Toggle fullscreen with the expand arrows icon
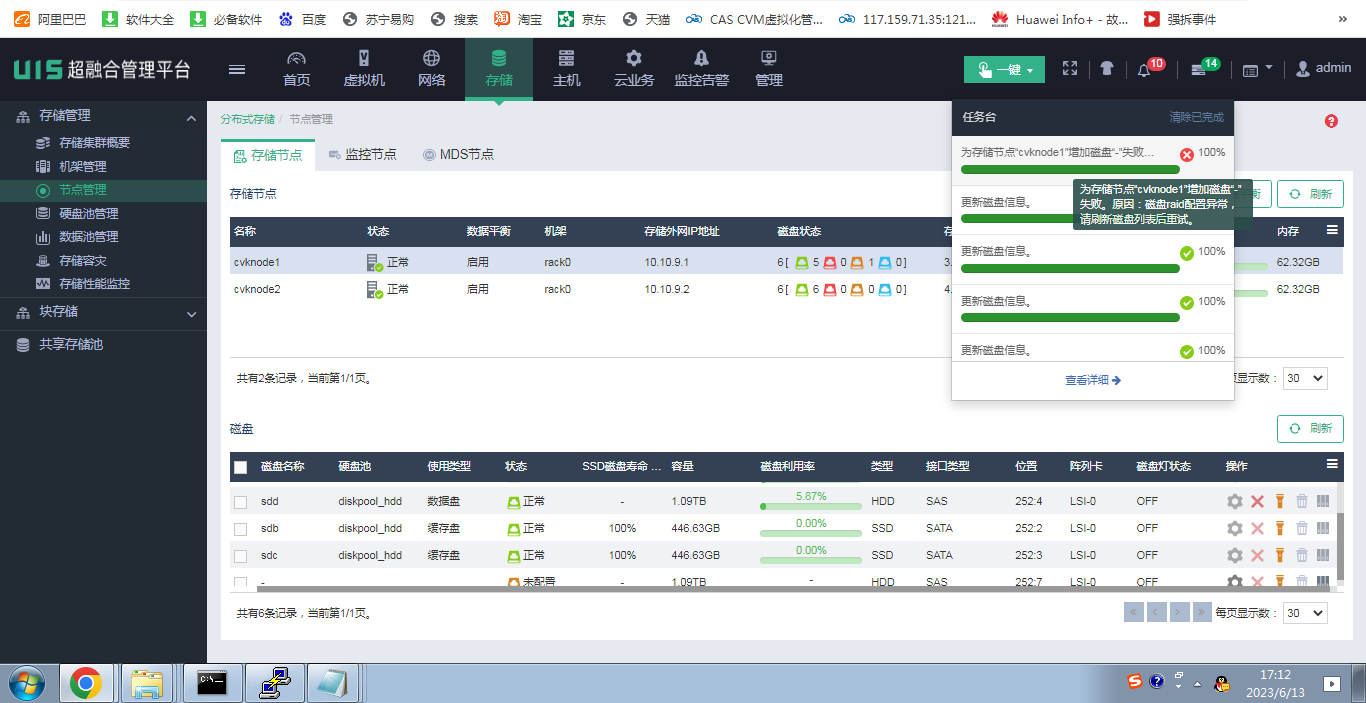This screenshot has height=703, width=1366. (1070, 68)
